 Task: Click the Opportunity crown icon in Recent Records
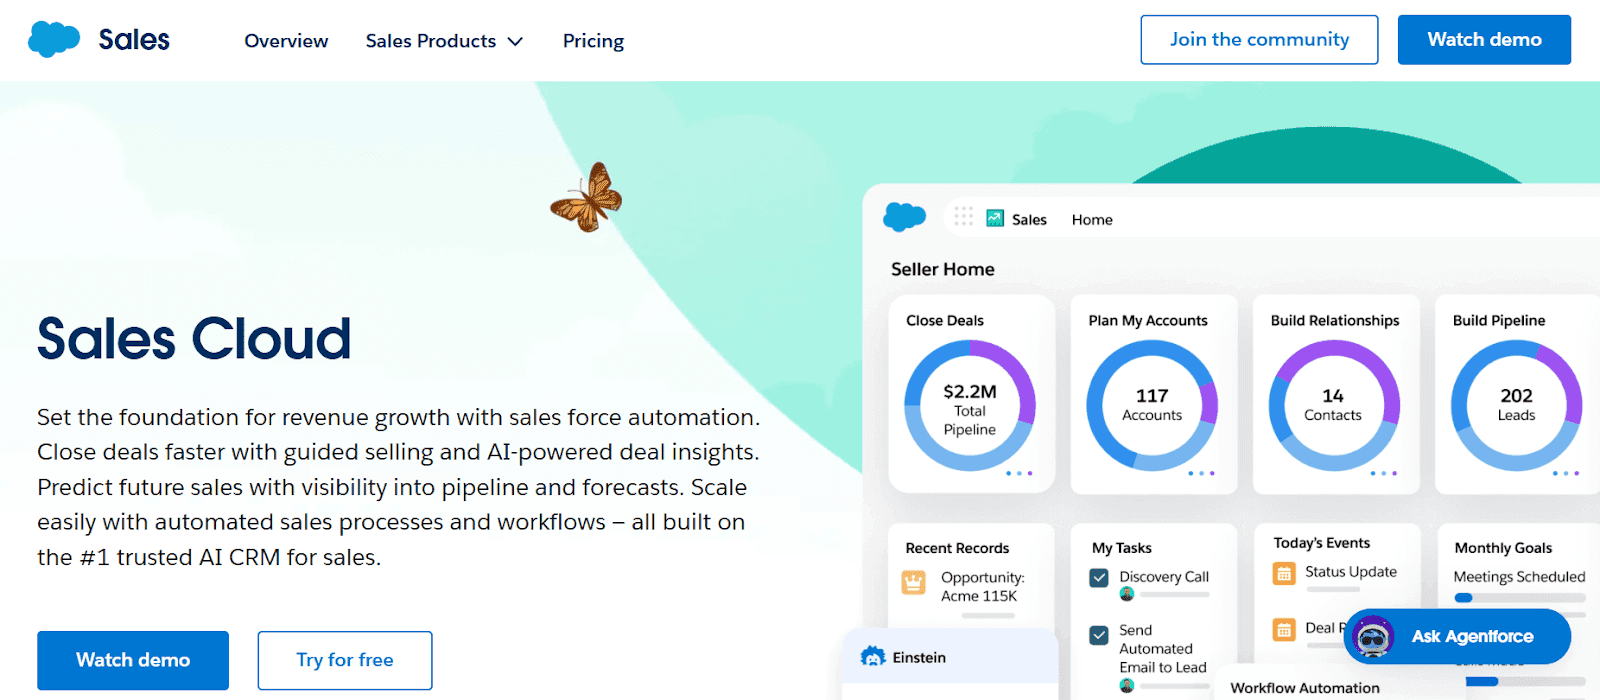click(x=913, y=582)
